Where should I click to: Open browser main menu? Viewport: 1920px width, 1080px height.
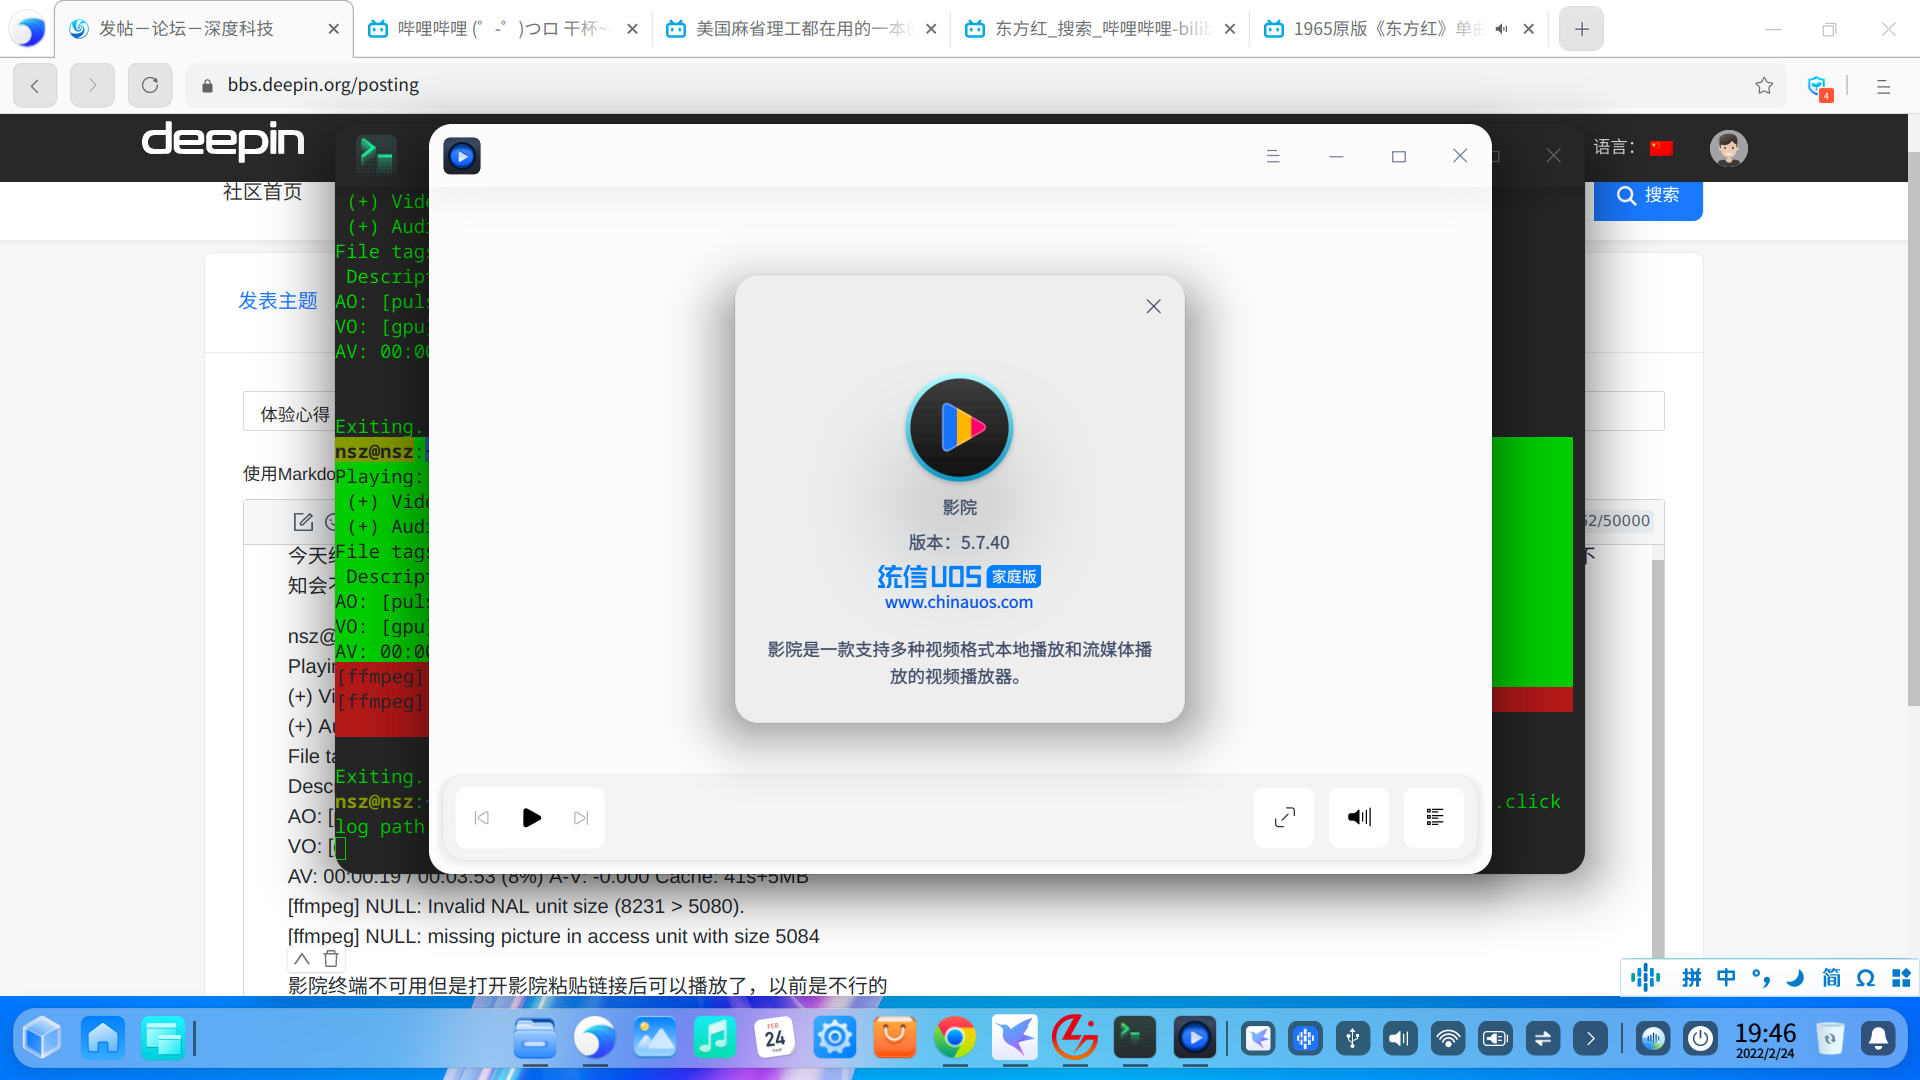1883,87
